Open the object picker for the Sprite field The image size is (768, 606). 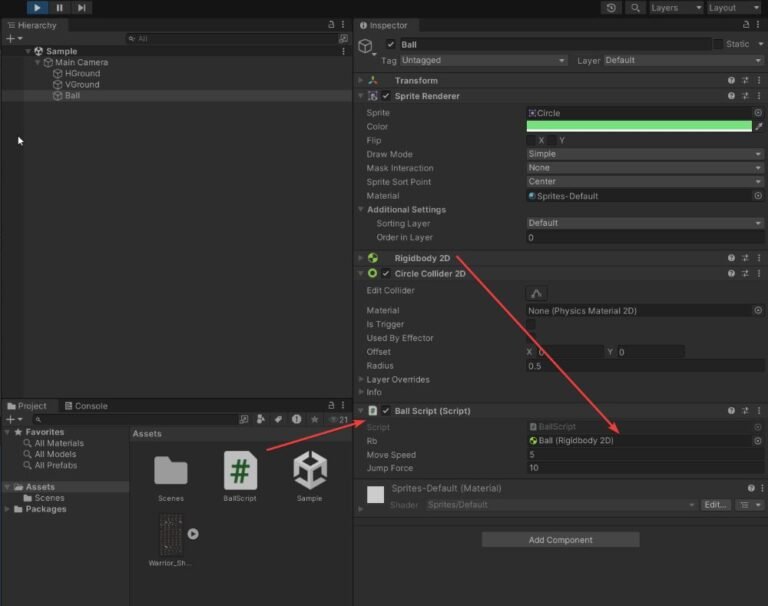click(758, 113)
